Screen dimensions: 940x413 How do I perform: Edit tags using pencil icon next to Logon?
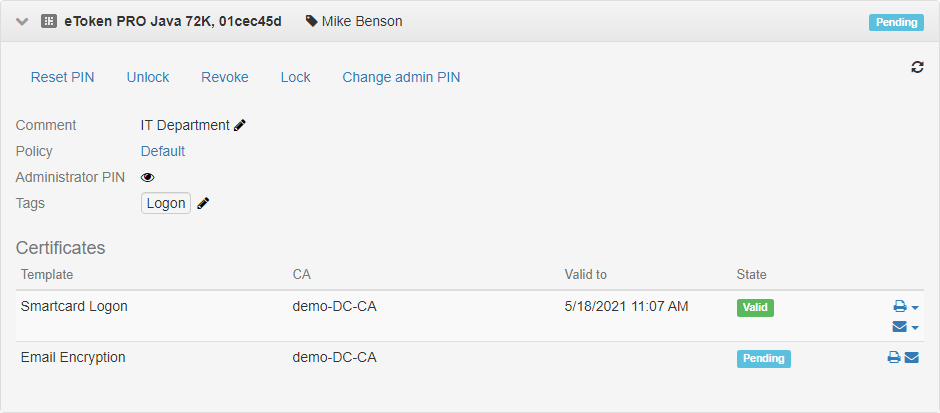[203, 203]
